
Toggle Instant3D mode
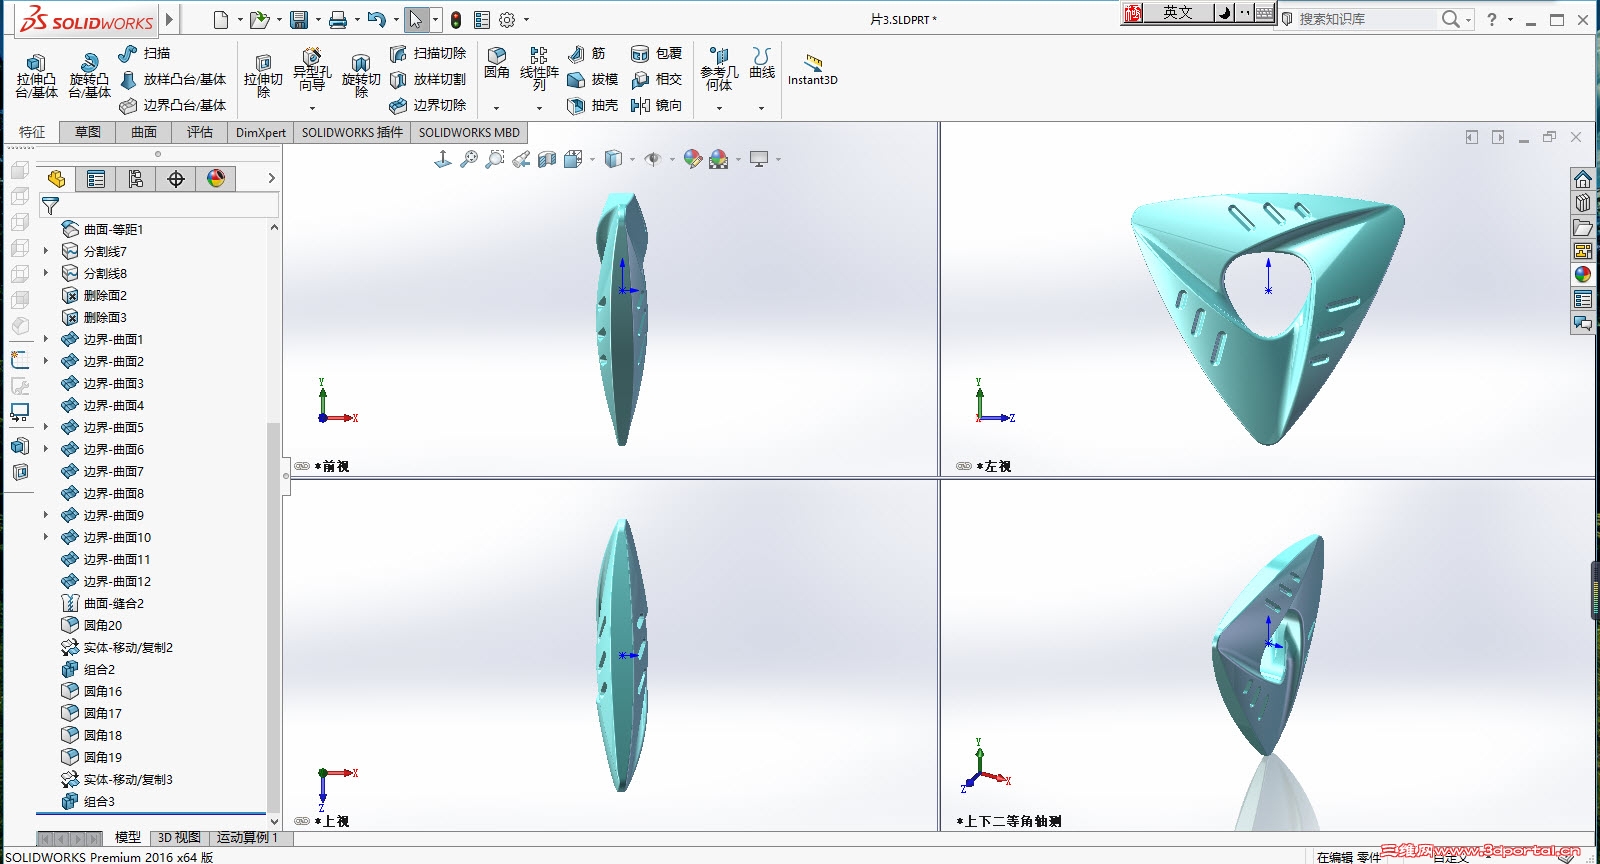click(x=813, y=70)
